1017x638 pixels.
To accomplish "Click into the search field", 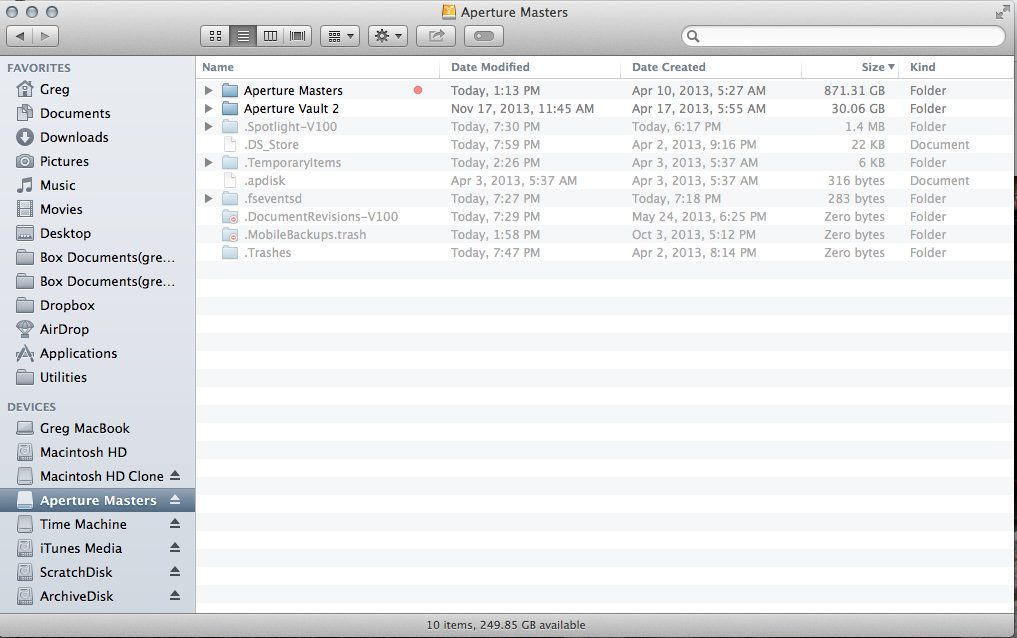I will click(843, 36).
